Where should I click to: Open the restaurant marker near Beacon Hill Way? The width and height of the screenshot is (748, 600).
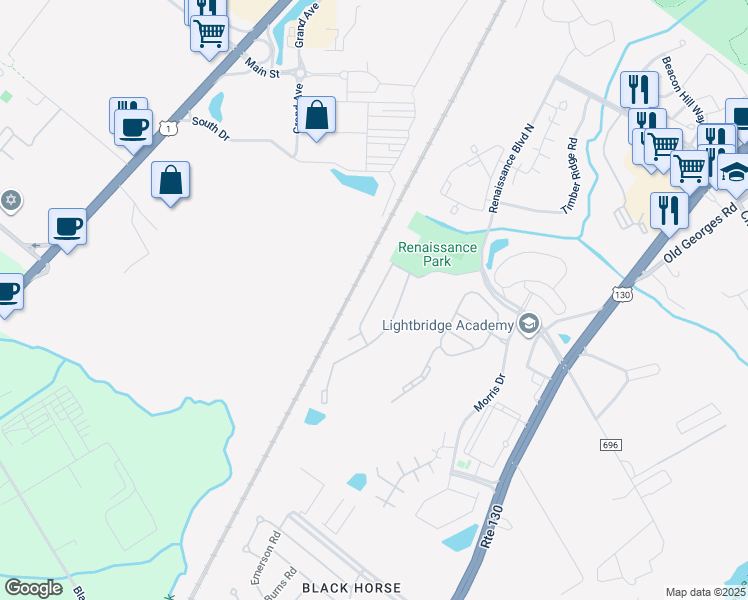pyautogui.click(x=640, y=91)
